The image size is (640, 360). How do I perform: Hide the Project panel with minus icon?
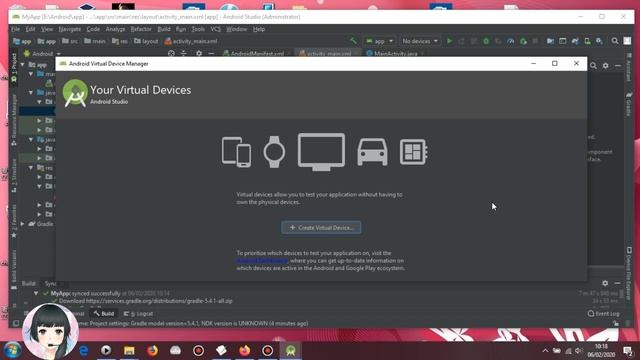[211, 53]
